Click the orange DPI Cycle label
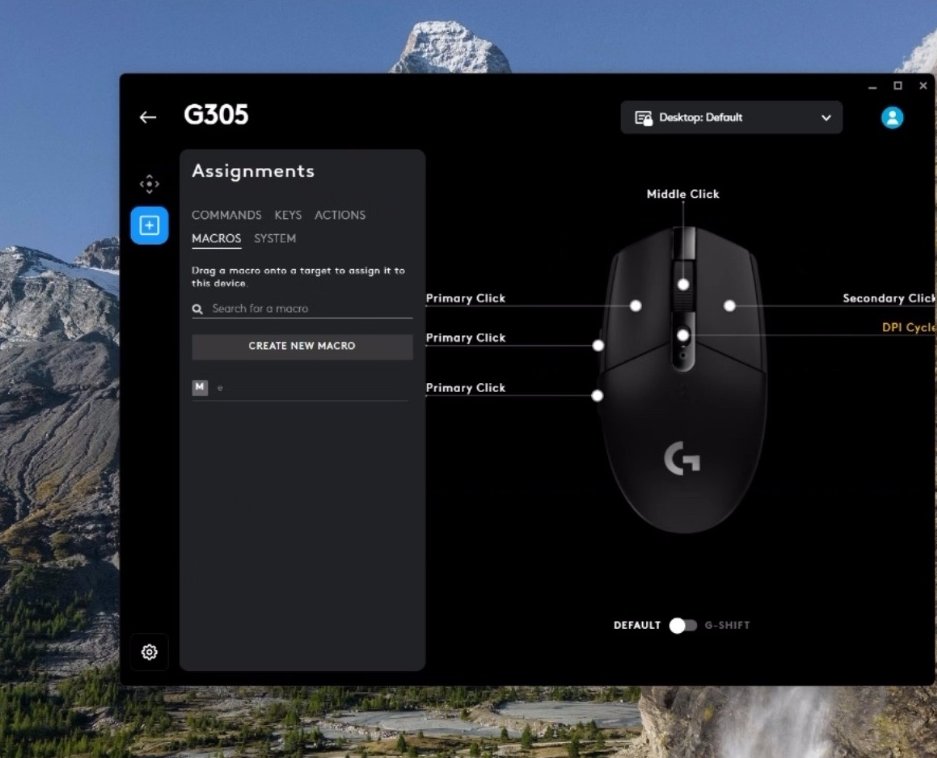The width and height of the screenshot is (937, 758). click(x=909, y=328)
